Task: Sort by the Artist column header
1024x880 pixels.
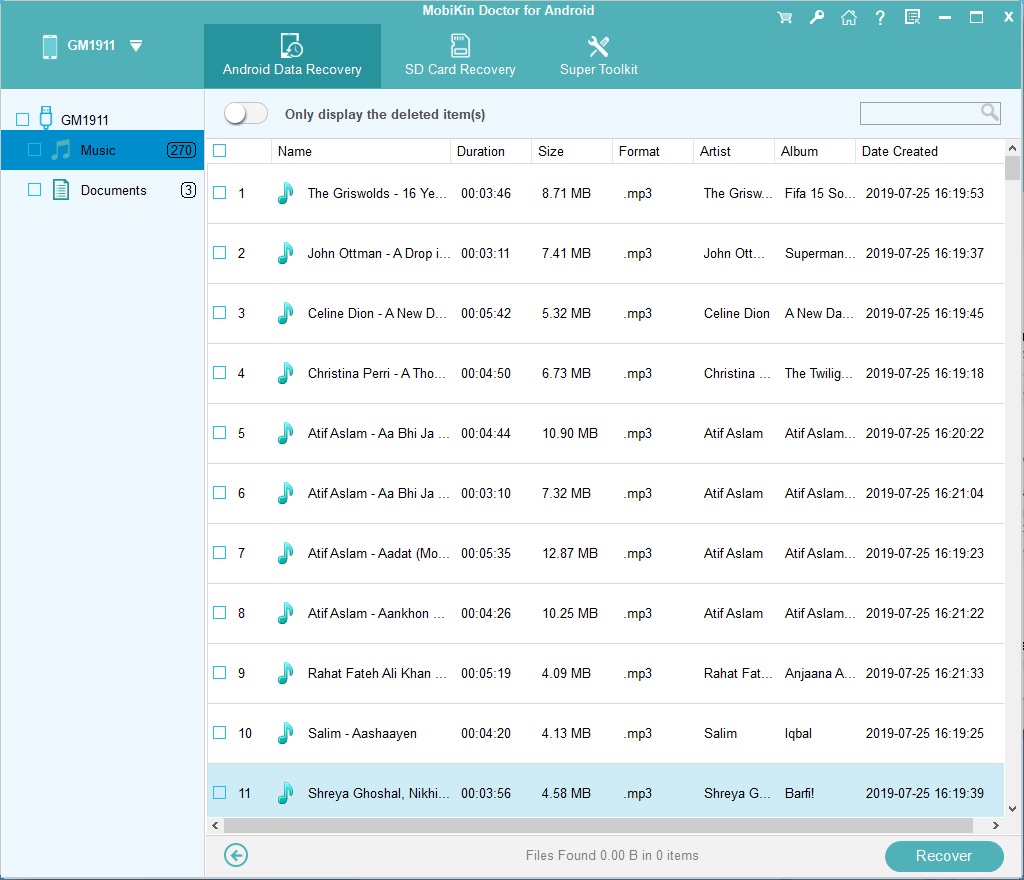Action: (x=733, y=151)
